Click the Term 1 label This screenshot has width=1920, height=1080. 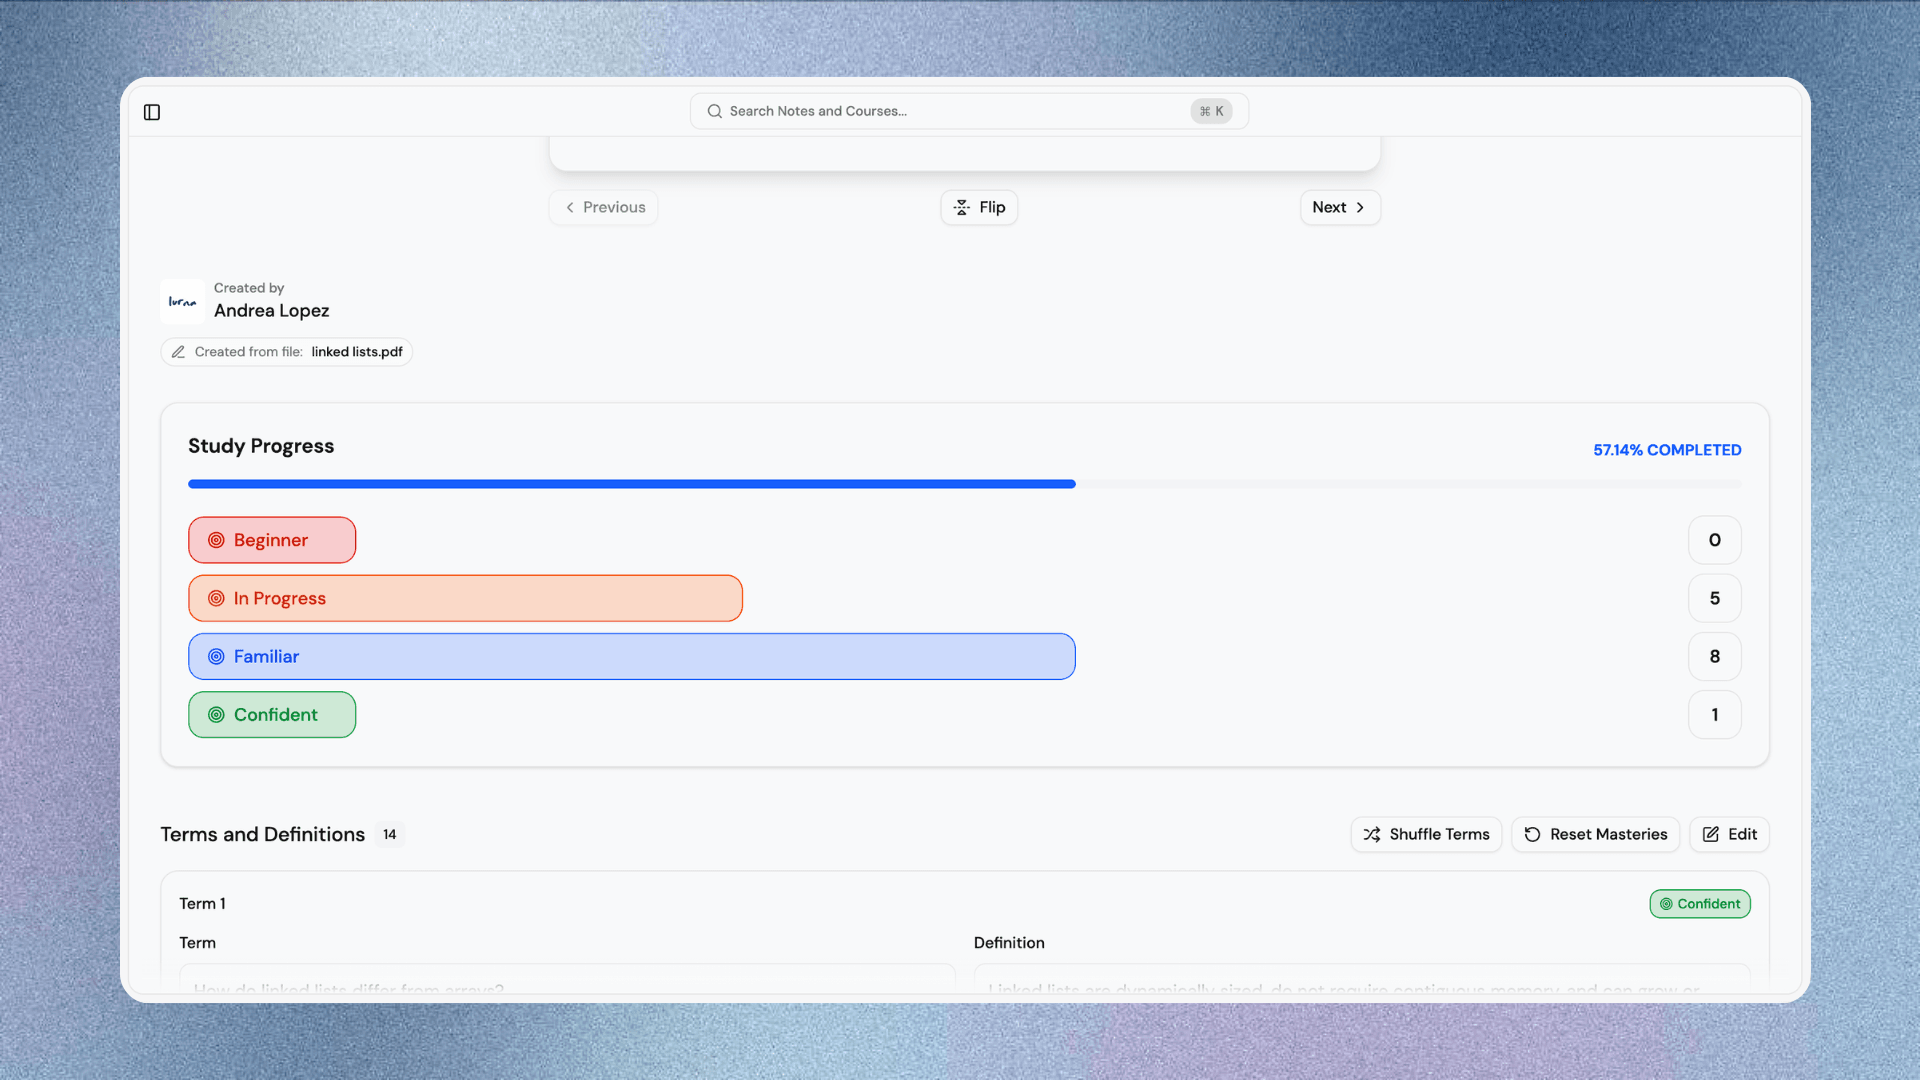pos(202,904)
